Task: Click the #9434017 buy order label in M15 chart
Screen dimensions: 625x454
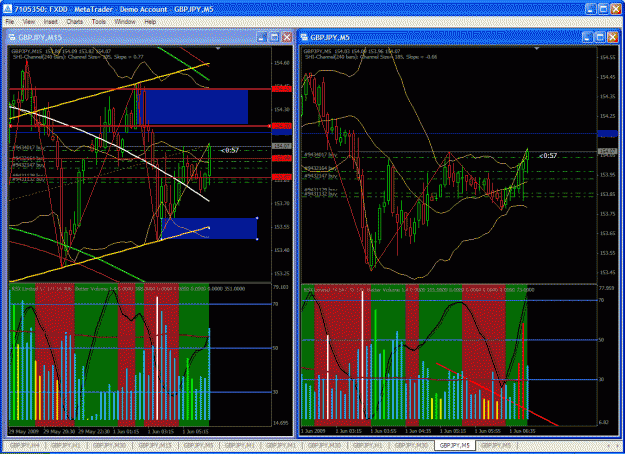Action: pos(28,148)
